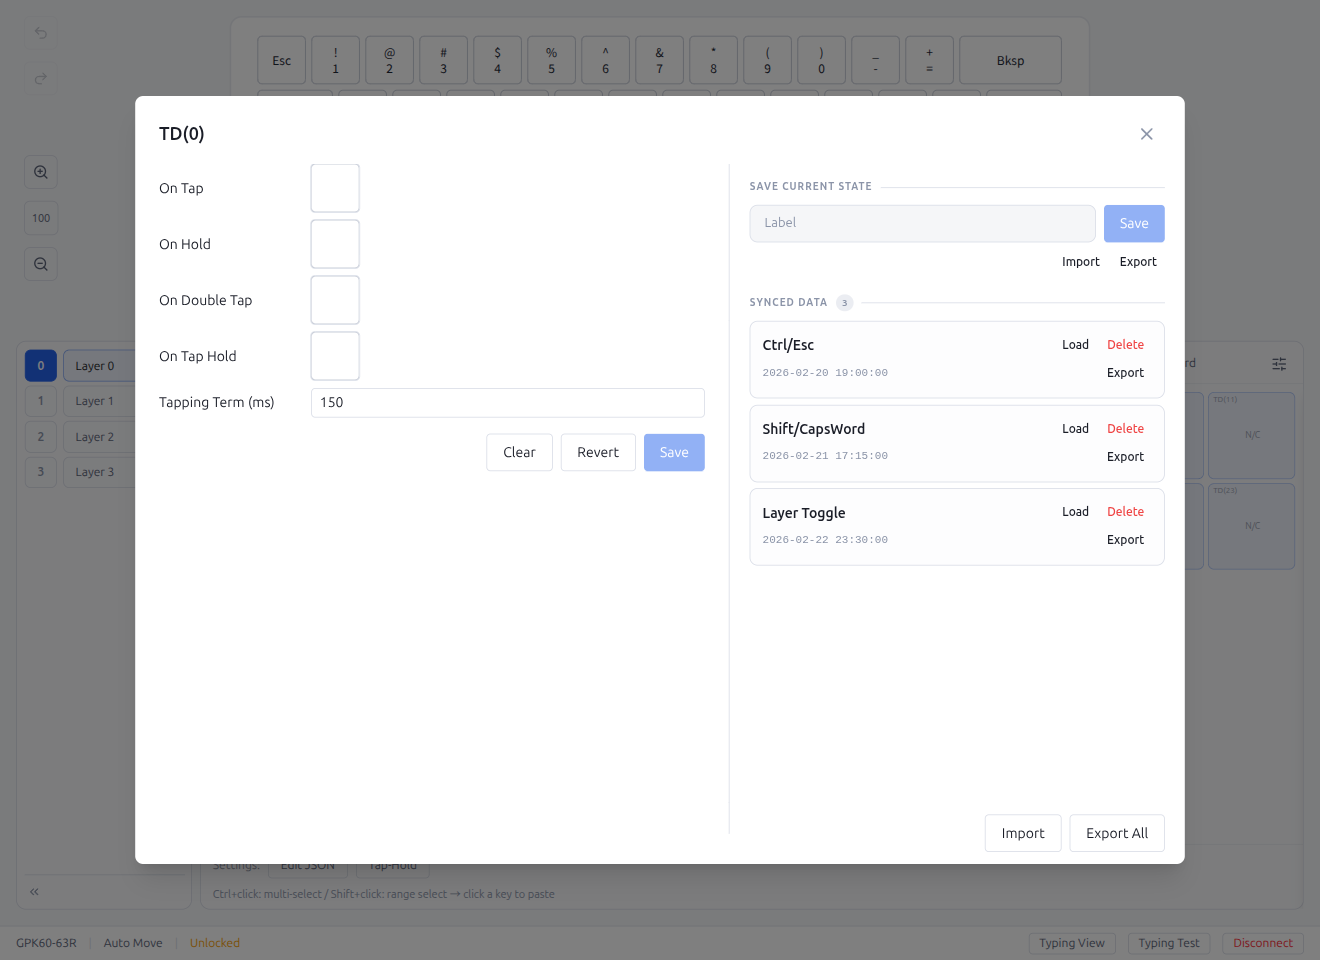This screenshot has width=1320, height=960.
Task: Open the Typing Test view
Action: pyautogui.click(x=1168, y=943)
